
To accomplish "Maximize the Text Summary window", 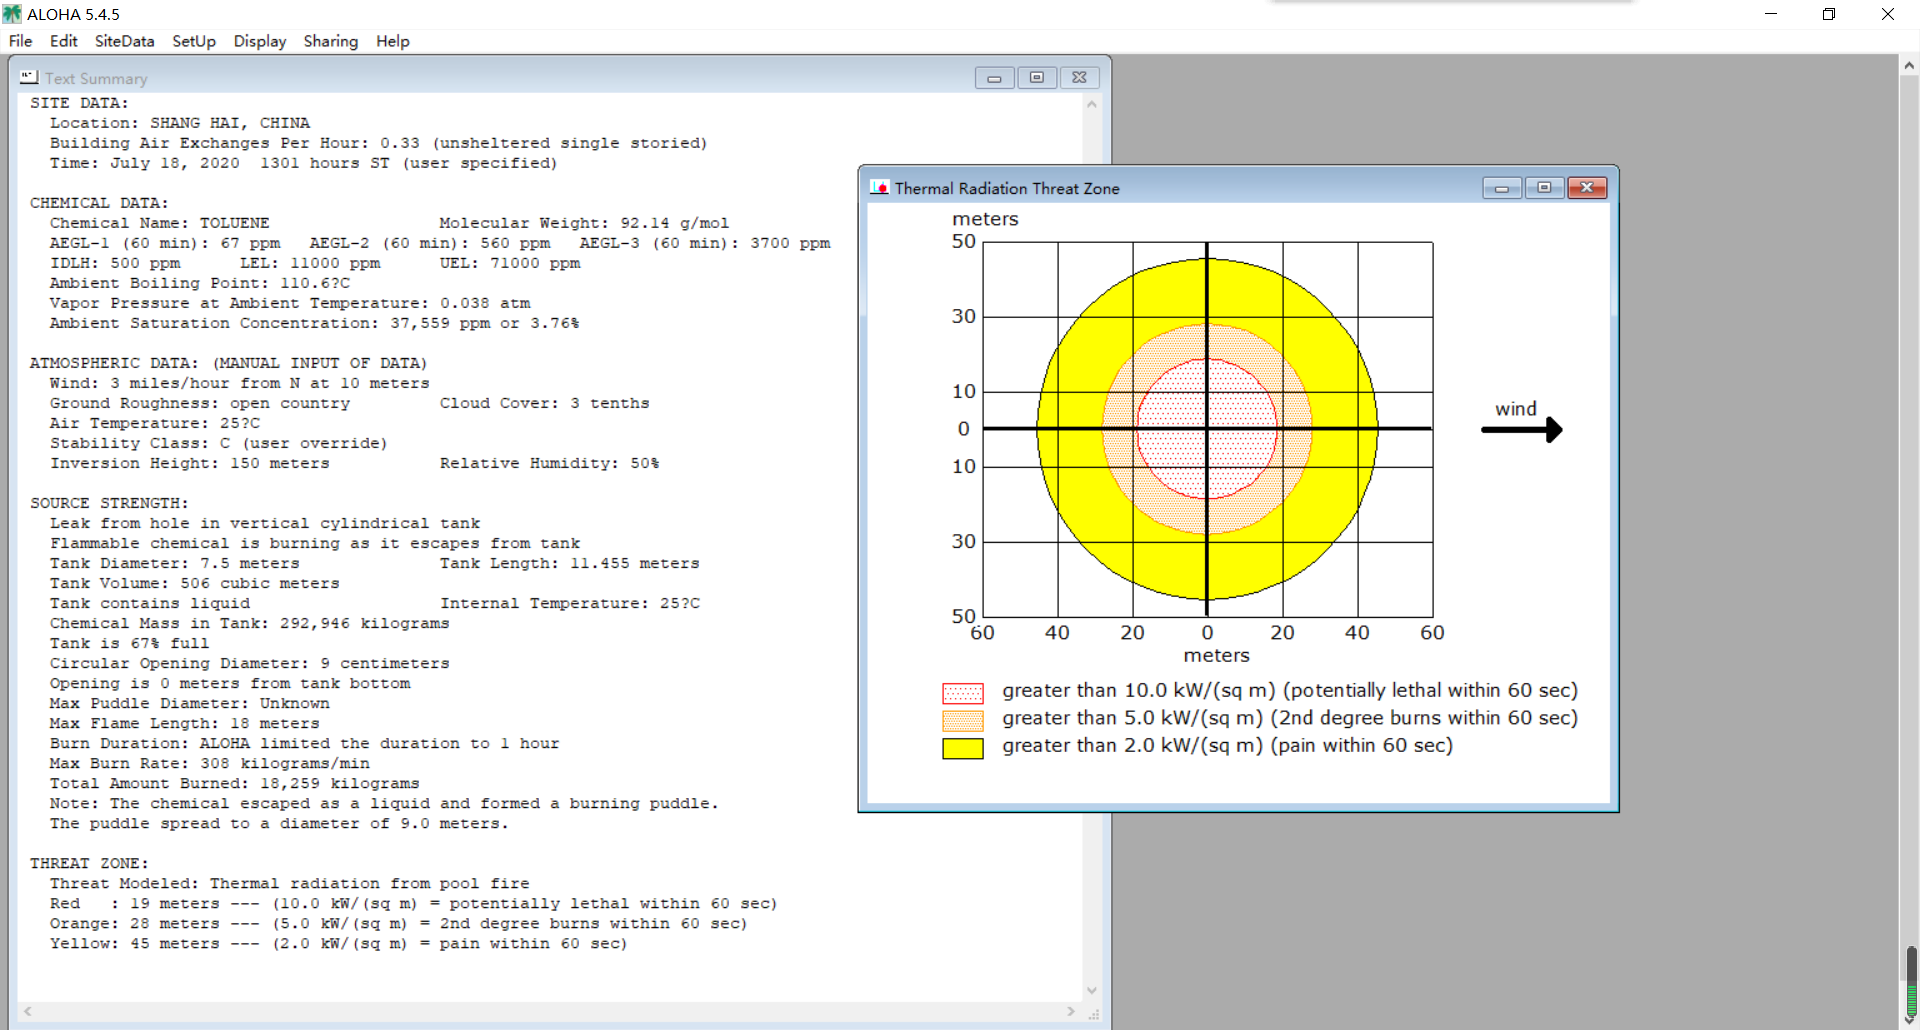I will [x=1037, y=78].
